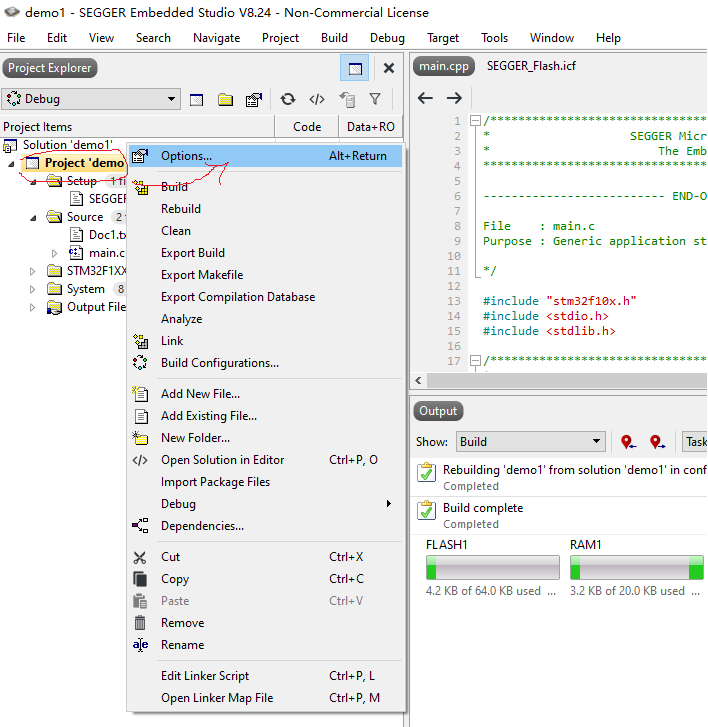The image size is (708, 727).
Task: Click the FLASH1 memory usage bar
Action: 493,568
